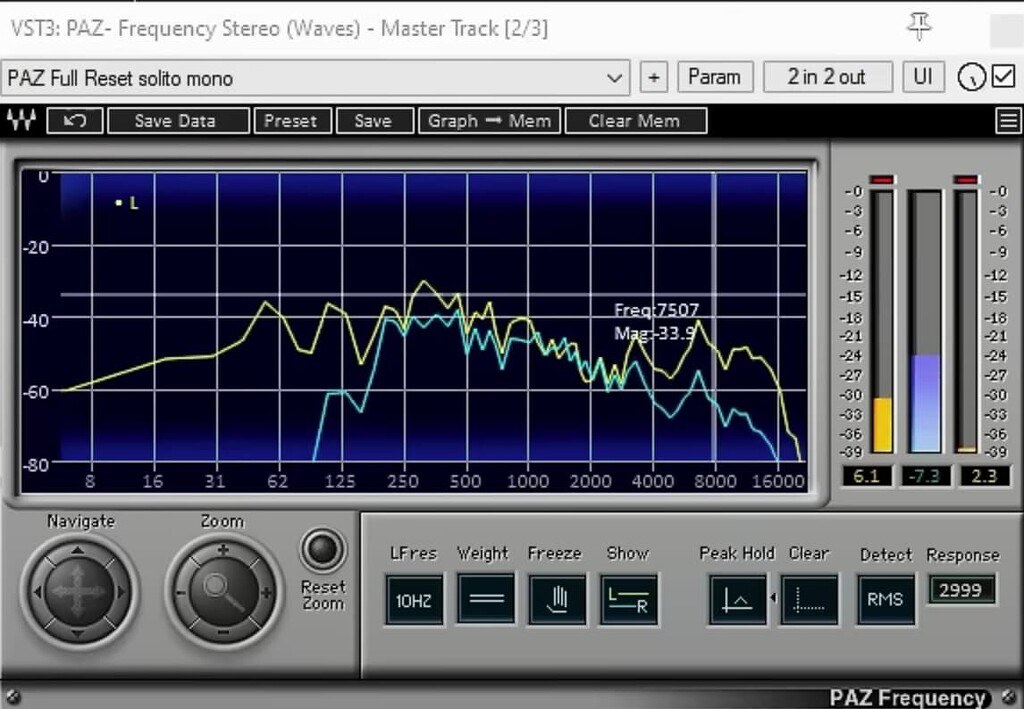
Task: Click the Waves logo icon
Action: coord(21,120)
